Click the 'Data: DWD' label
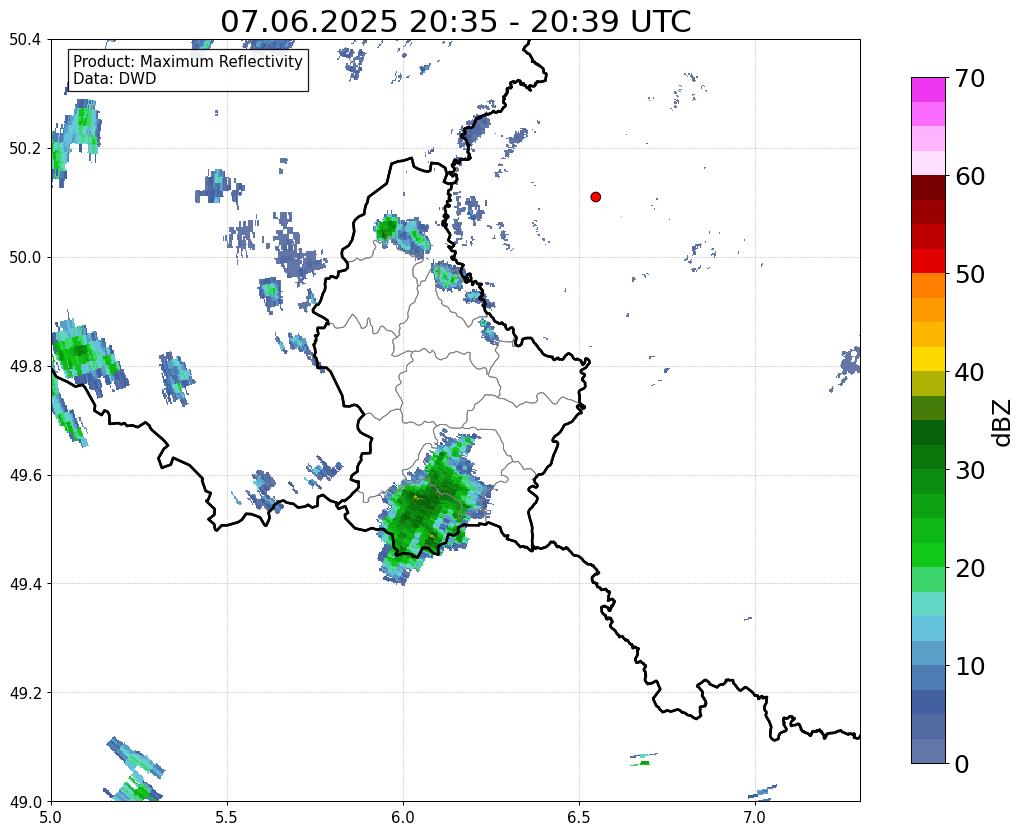The height and width of the screenshot is (834, 1023). (115, 79)
